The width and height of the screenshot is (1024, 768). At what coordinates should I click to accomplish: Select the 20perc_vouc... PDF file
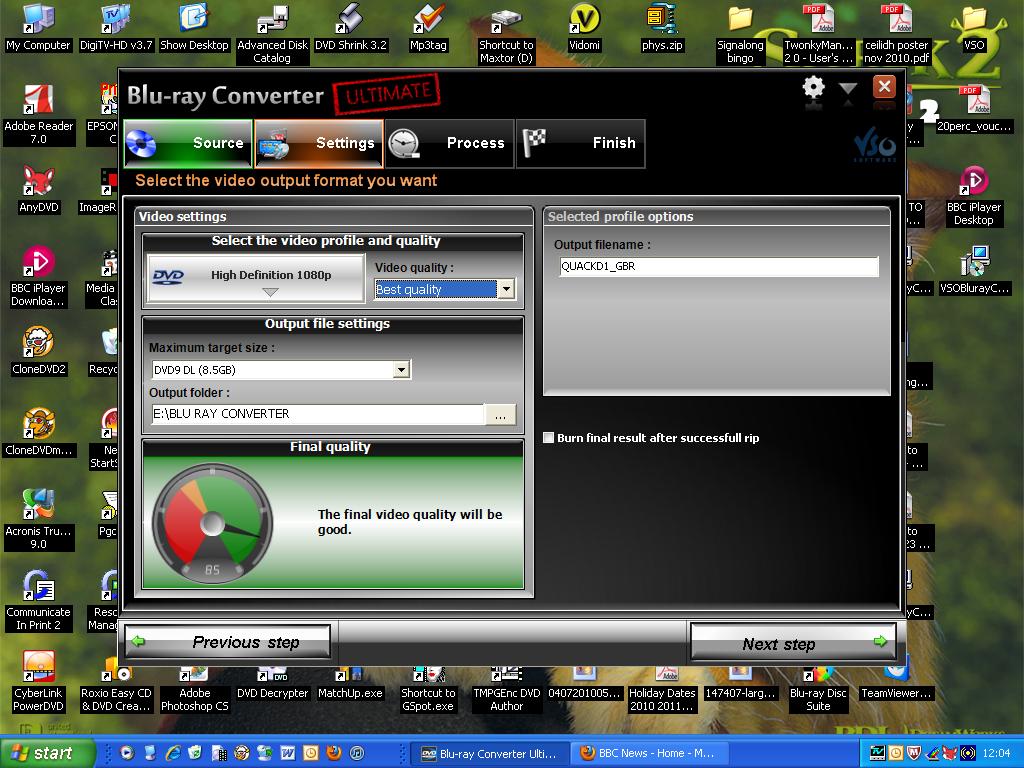click(974, 109)
